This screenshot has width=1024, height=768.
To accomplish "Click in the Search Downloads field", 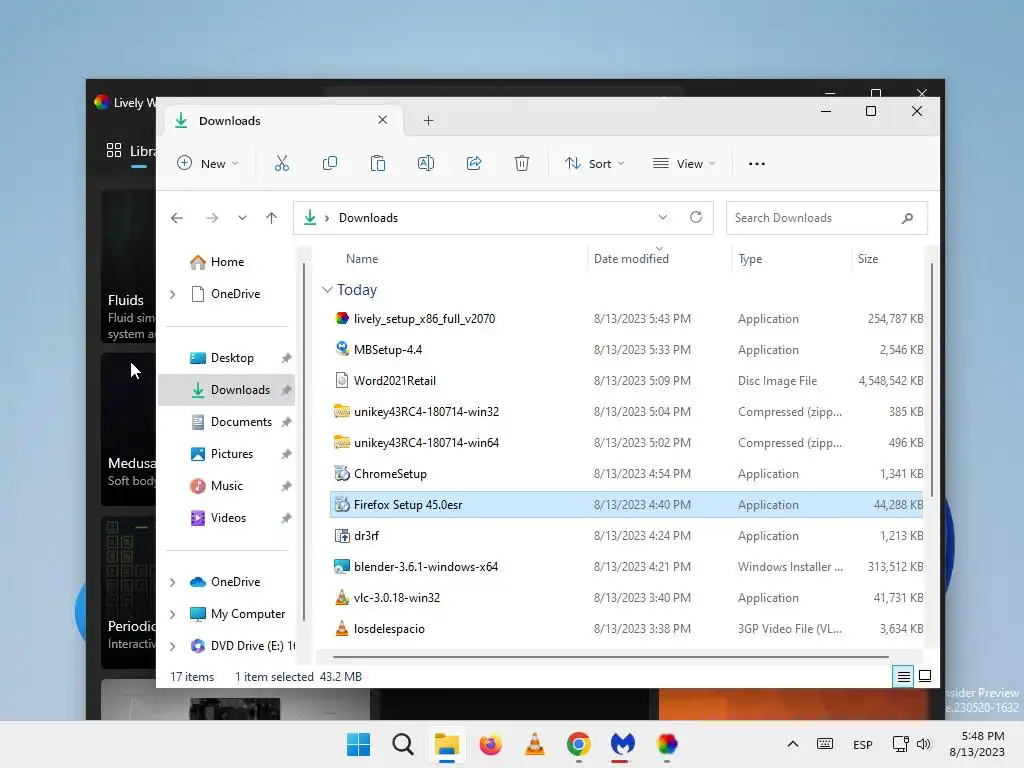I will 827,218.
